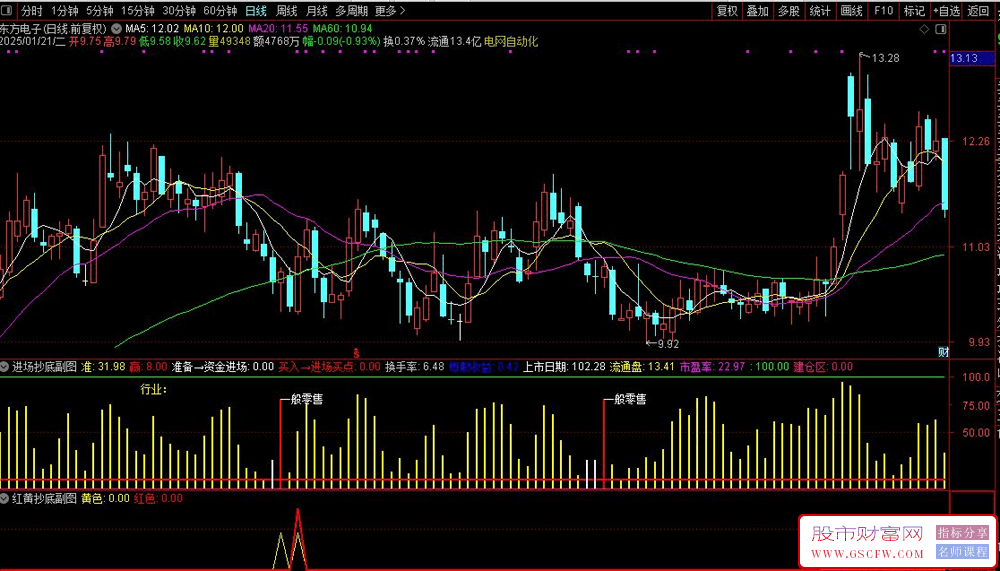Open the F10 company info
The width and height of the screenshot is (1000, 571).
[x=883, y=11]
